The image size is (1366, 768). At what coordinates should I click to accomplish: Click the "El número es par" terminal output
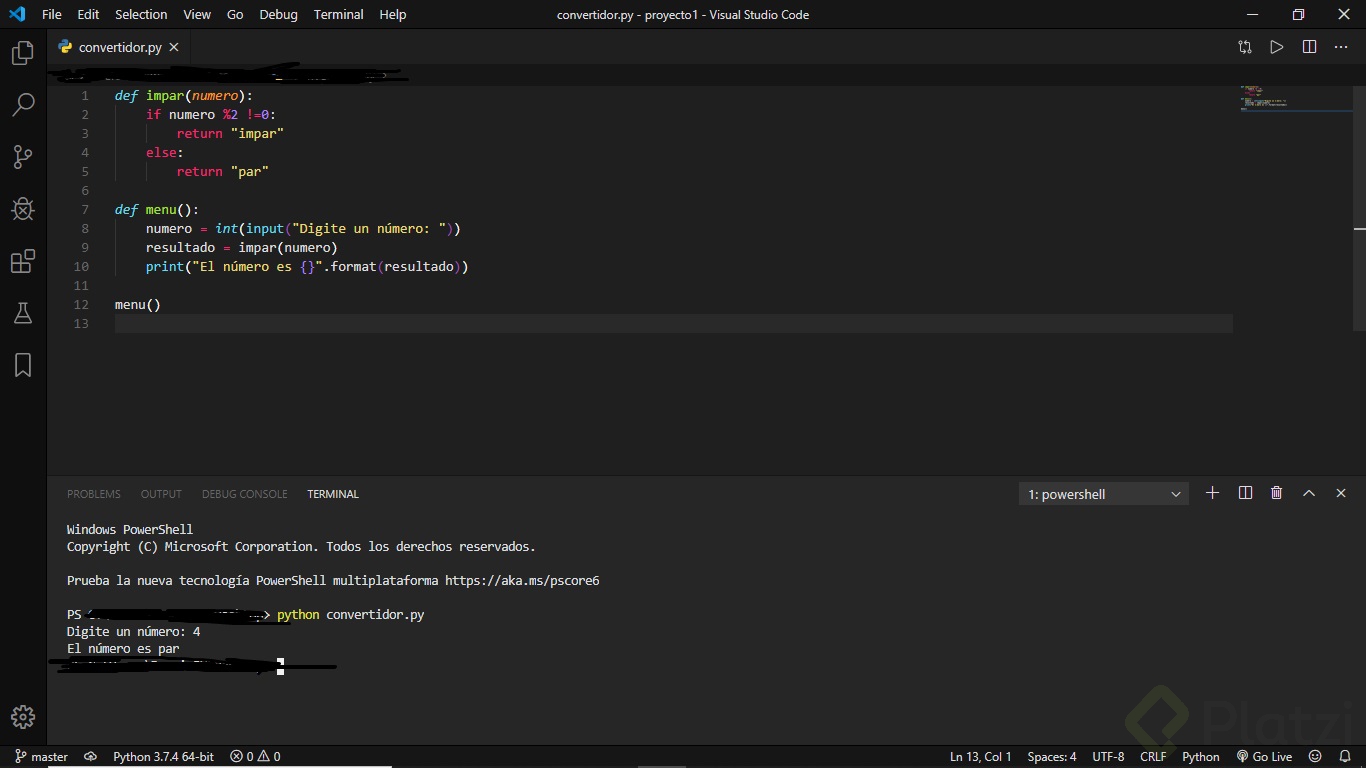pyautogui.click(x=123, y=649)
